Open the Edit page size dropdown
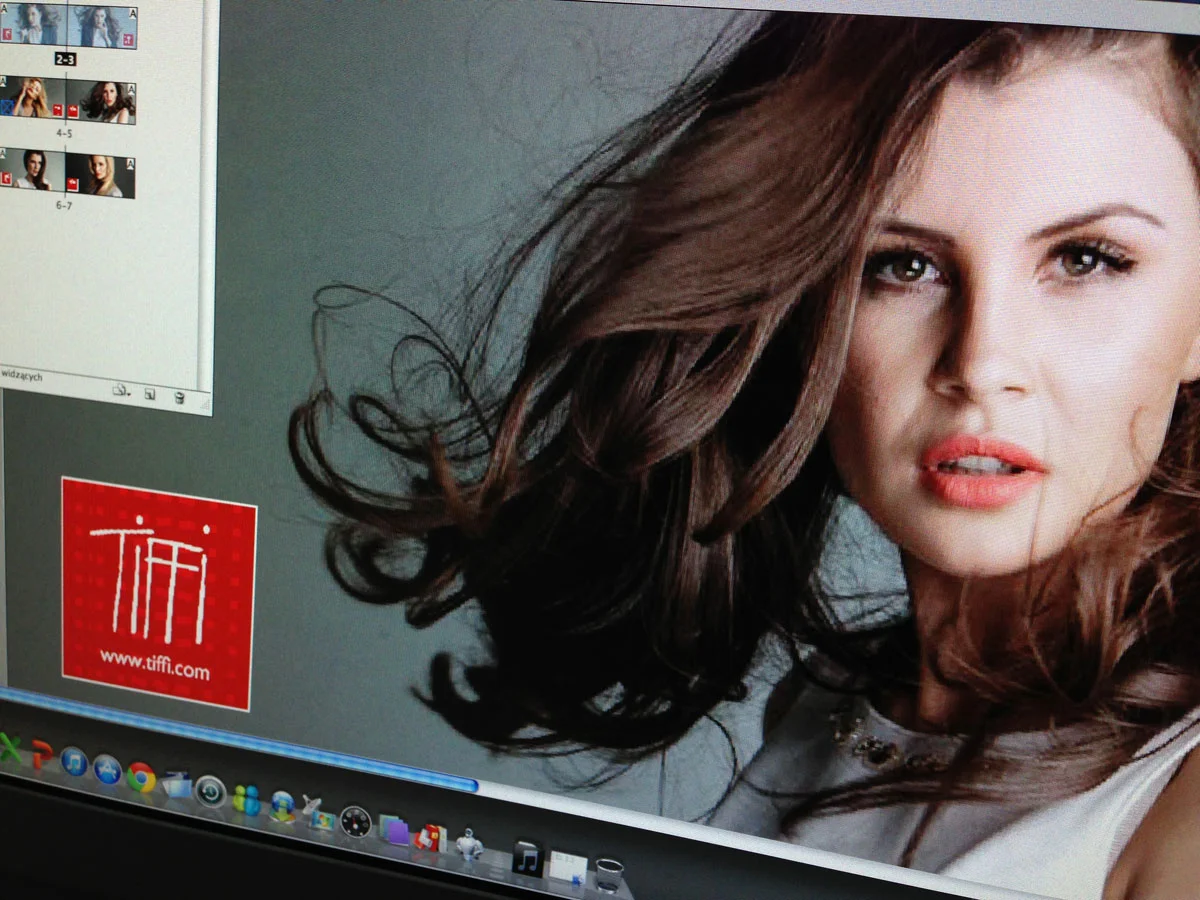 [x=121, y=391]
